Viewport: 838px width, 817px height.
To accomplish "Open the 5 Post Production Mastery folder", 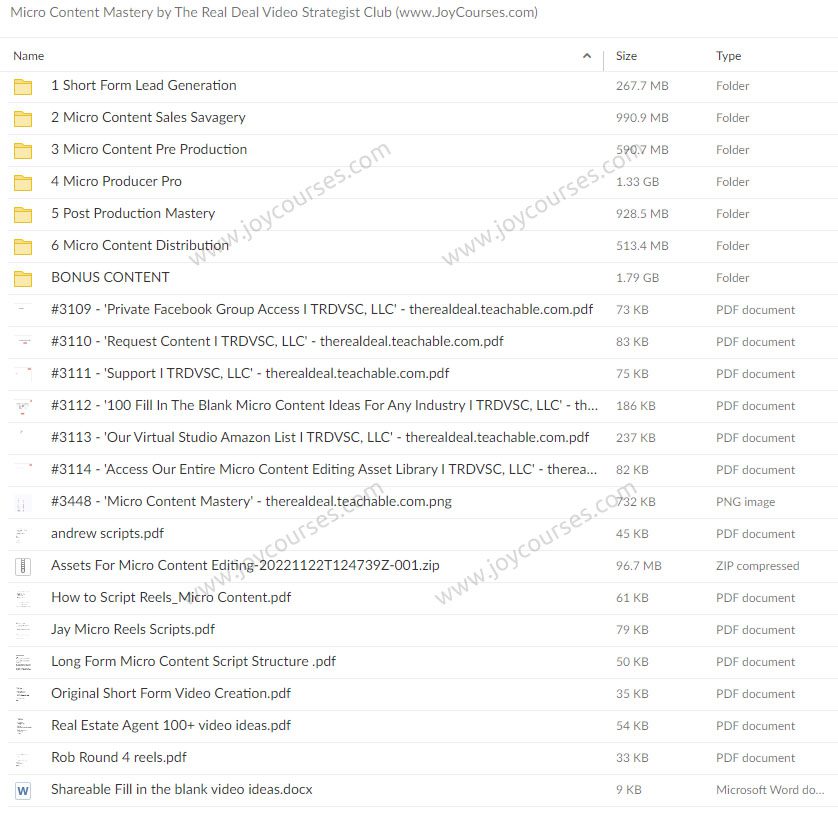I will point(133,214).
